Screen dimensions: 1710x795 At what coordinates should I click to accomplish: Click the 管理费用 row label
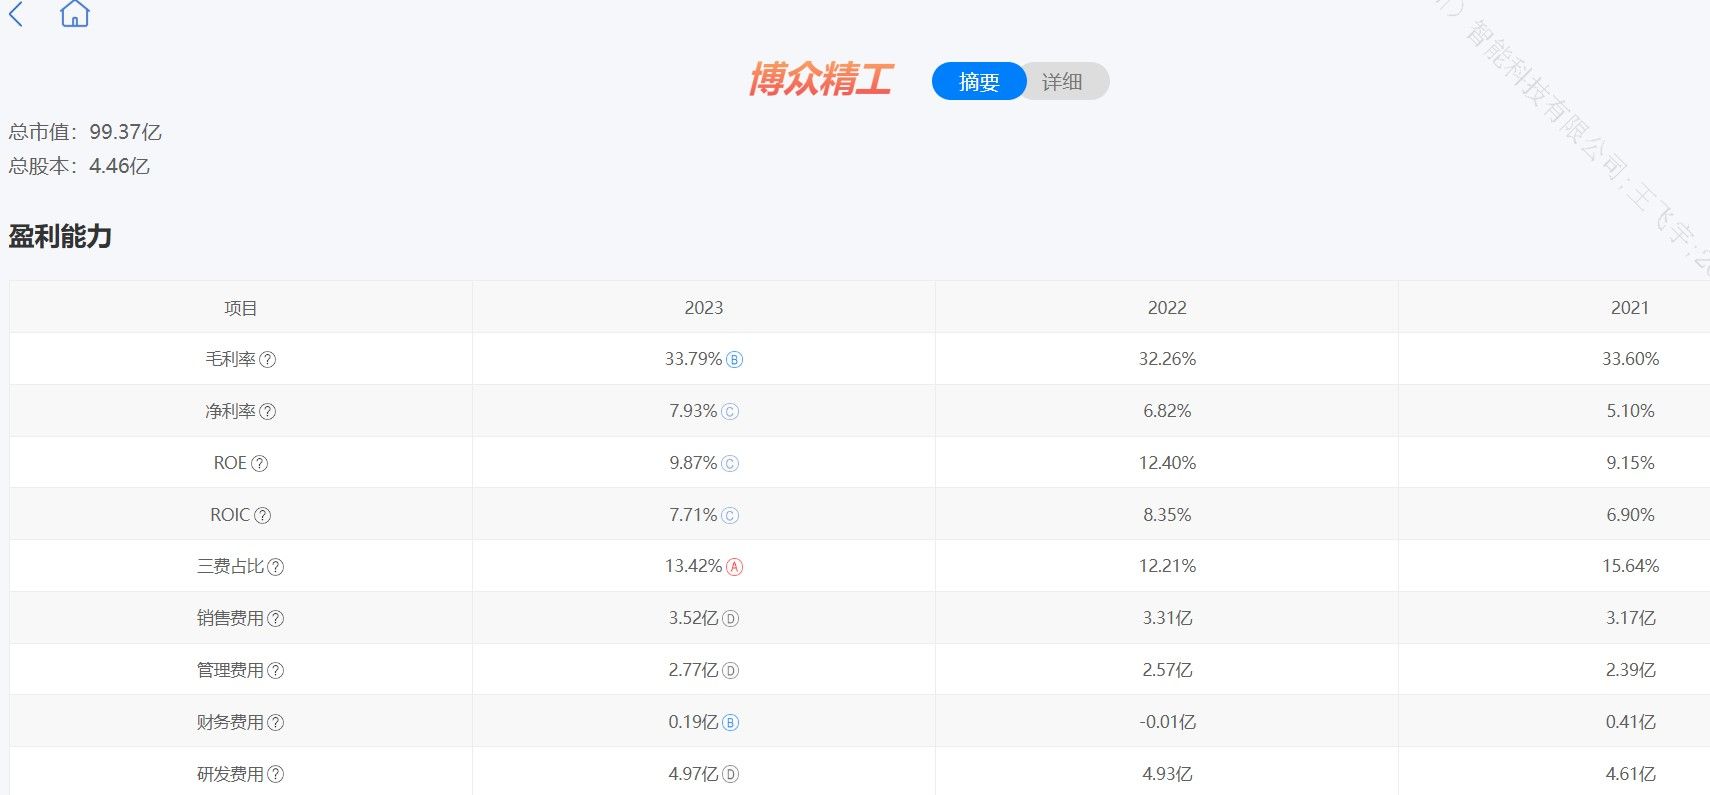click(x=231, y=670)
